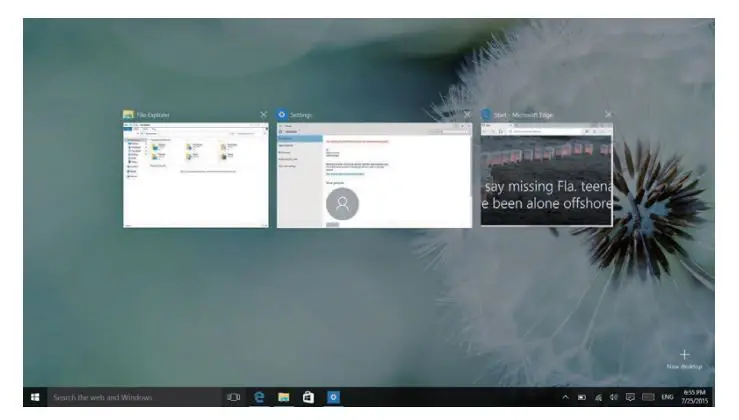
Task: Show hidden system tray icons
Action: pyautogui.click(x=565, y=397)
